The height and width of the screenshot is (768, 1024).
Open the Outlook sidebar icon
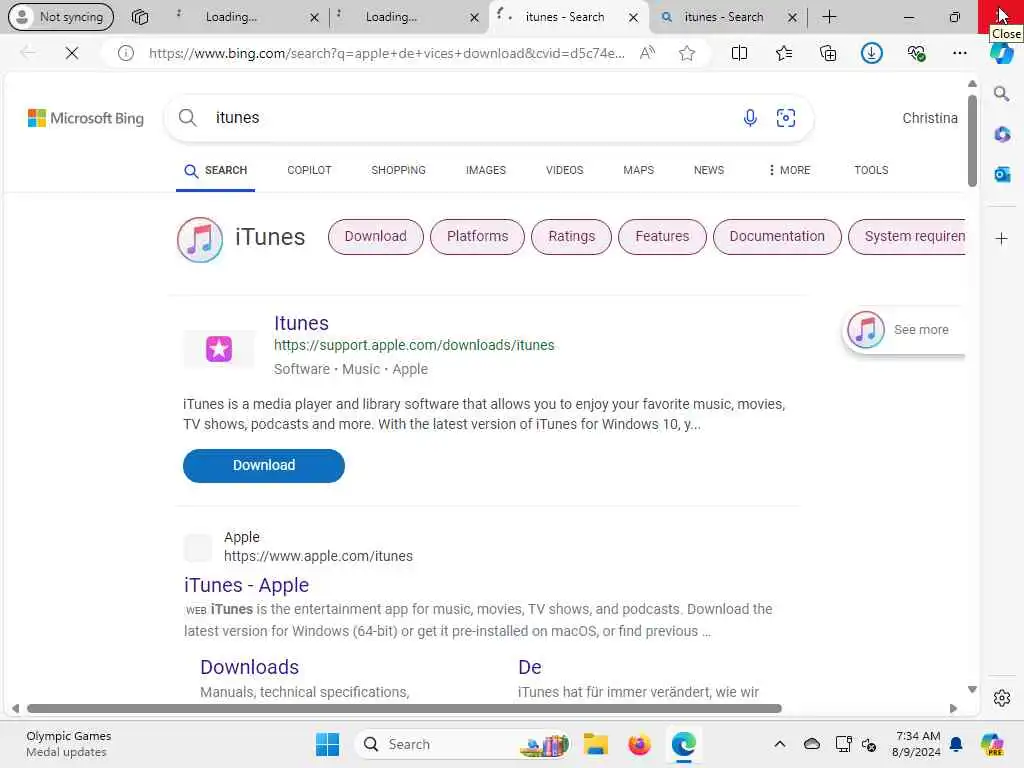point(1002,174)
